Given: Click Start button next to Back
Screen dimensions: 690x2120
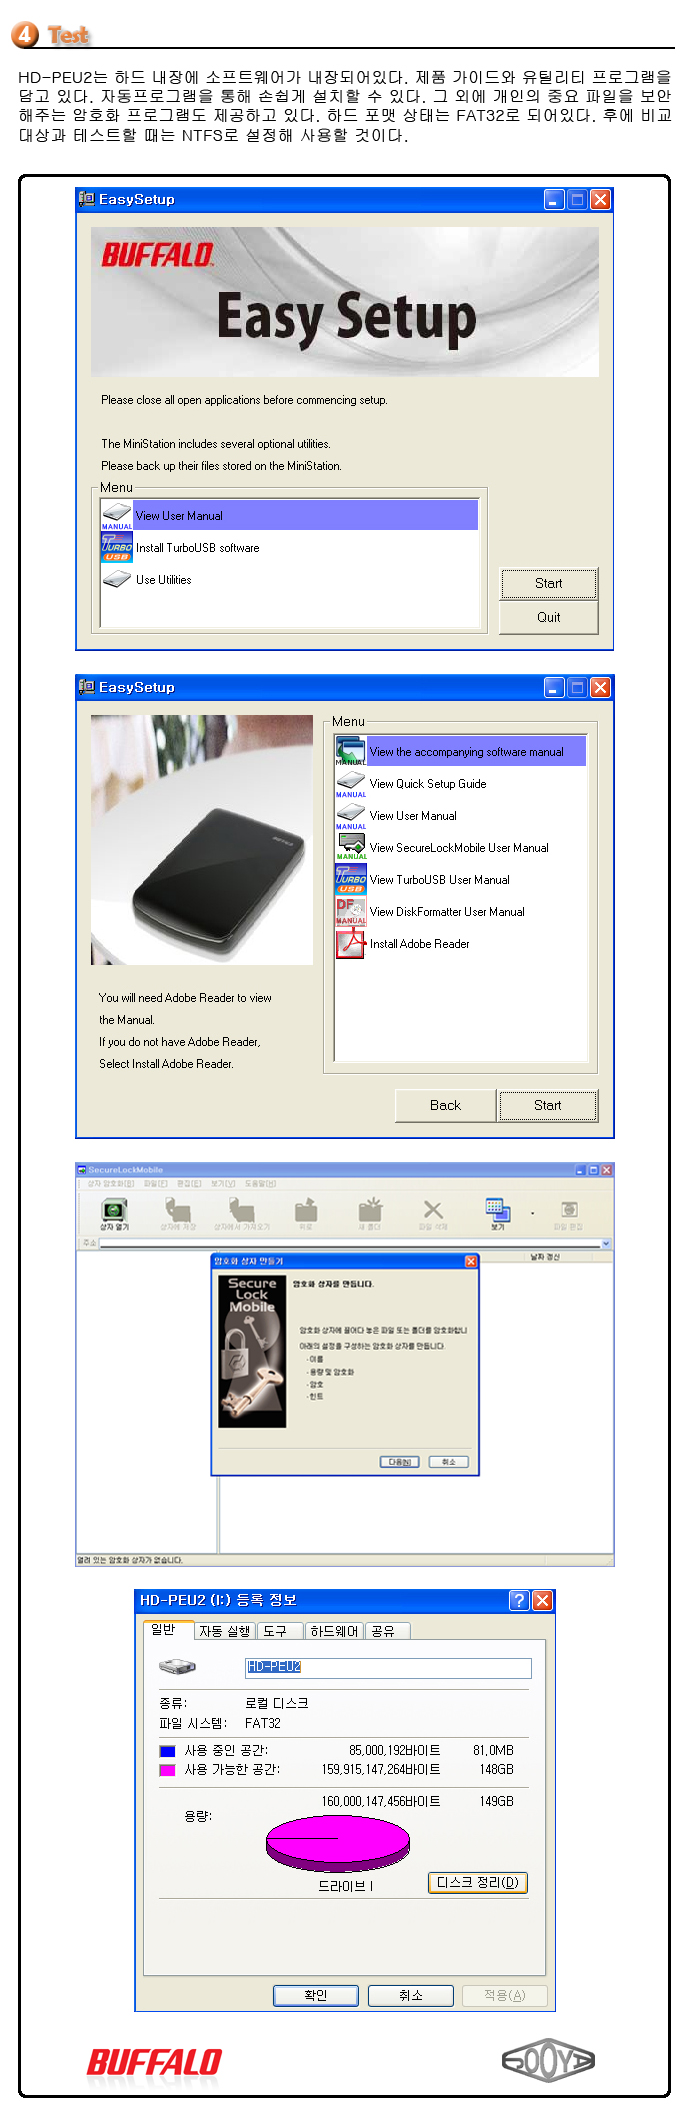Looking at the screenshot, I should coord(548,1105).
